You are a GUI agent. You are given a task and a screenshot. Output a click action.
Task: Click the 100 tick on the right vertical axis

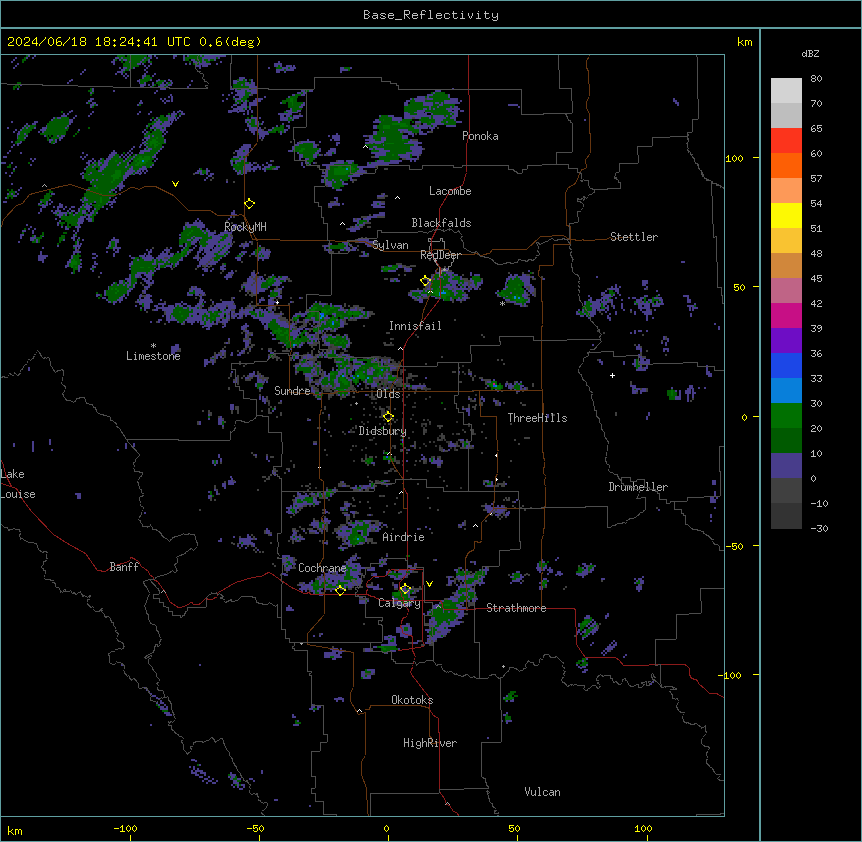(734, 158)
